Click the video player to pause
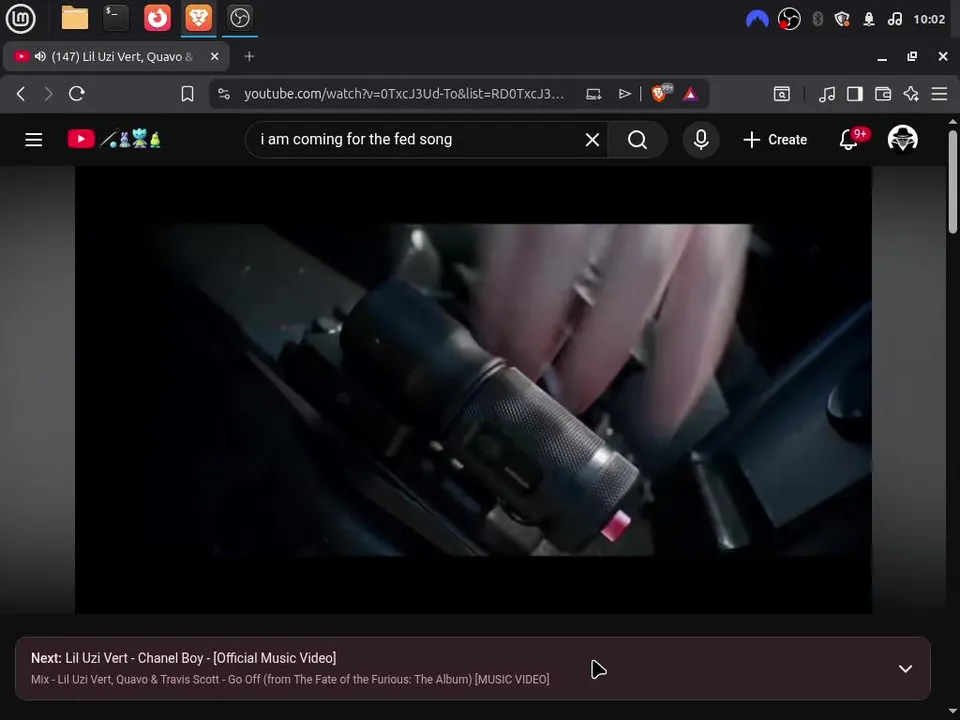The width and height of the screenshot is (960, 720). pos(473,389)
